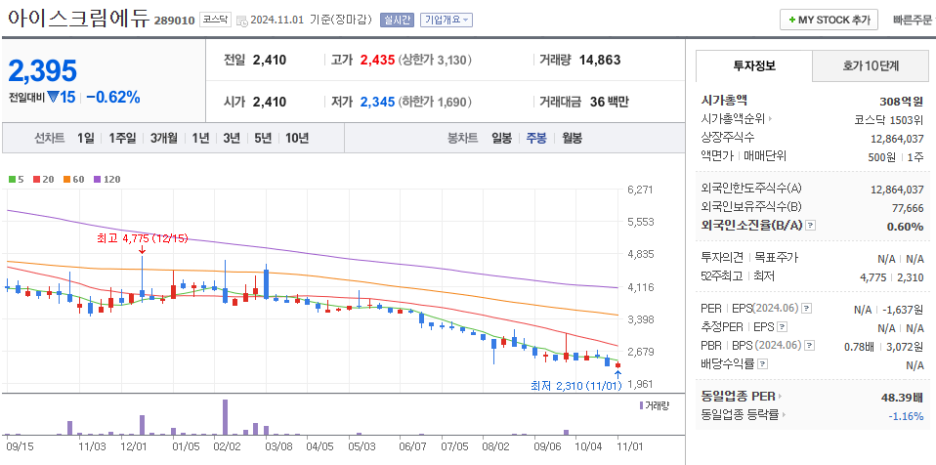Viewport: 936px width, 465px height.
Task: Click the 최고 4,775 (12/15) chart marker
Action: tap(142, 238)
